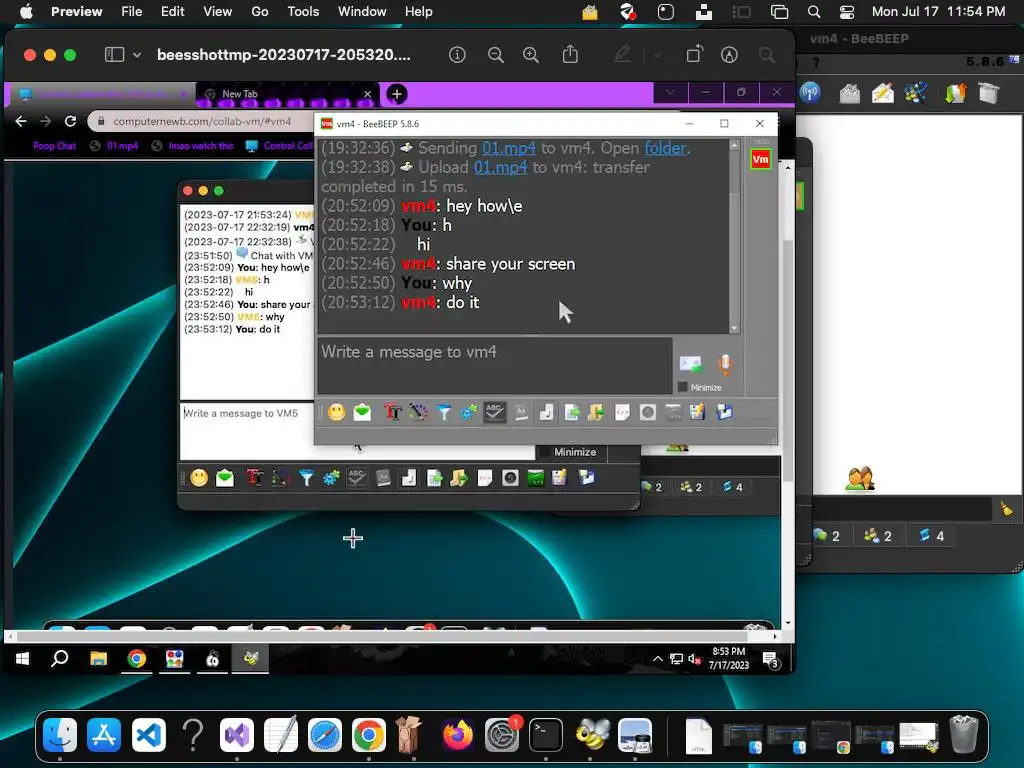The width and height of the screenshot is (1024, 768).
Task: Open the Preview sidebar view dropdown chevron
Action: click(136, 55)
